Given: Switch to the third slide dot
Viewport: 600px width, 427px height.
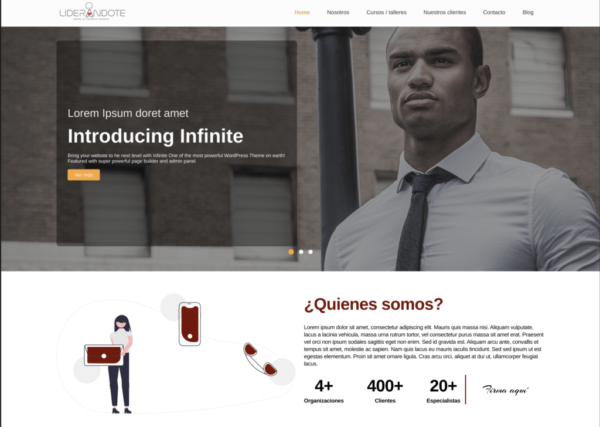Looking at the screenshot, I should tap(310, 252).
